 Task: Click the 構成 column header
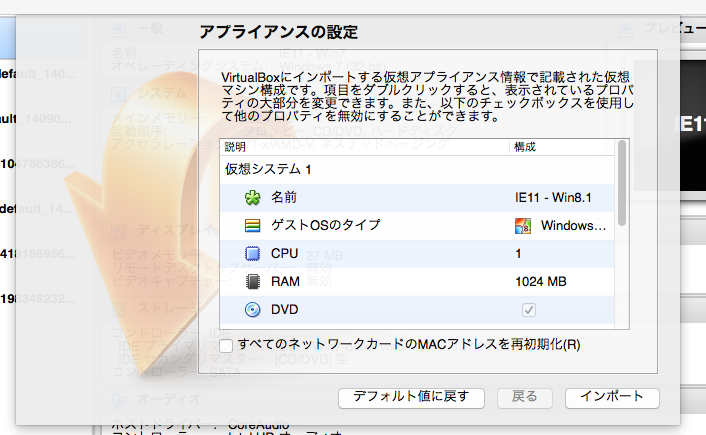coord(525,147)
